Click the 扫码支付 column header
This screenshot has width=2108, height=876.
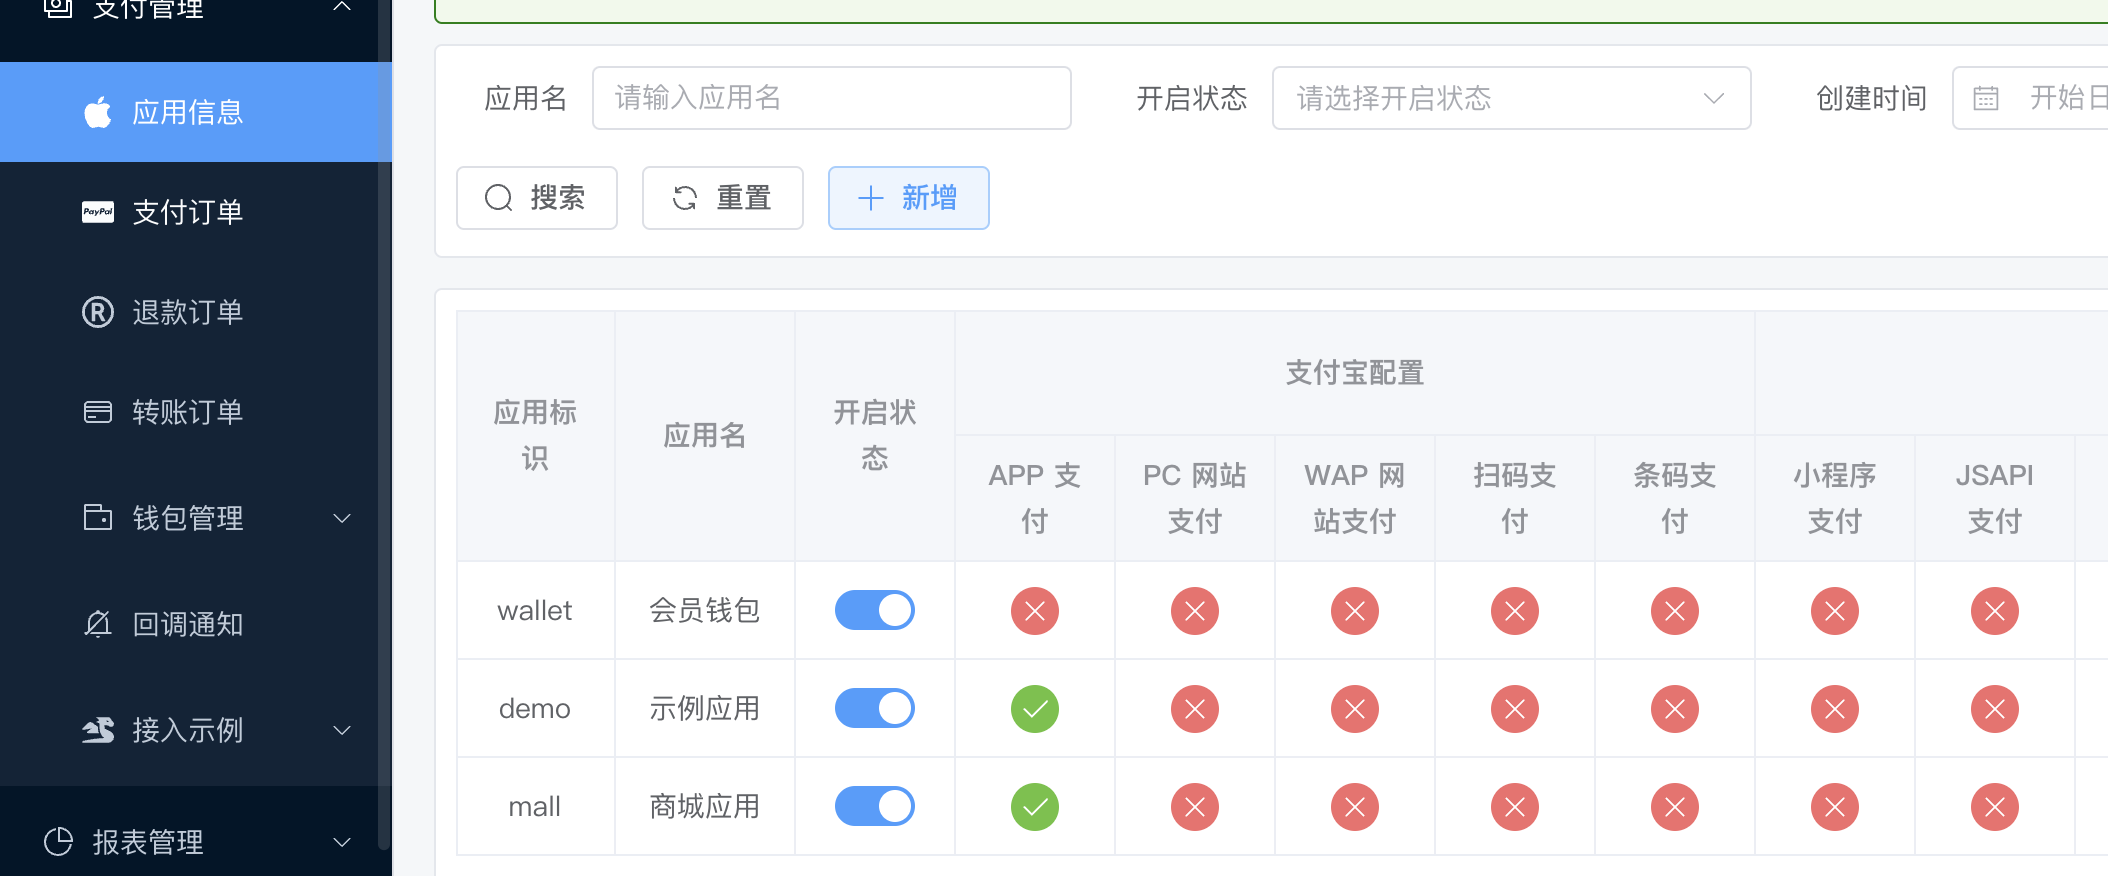pos(1515,498)
